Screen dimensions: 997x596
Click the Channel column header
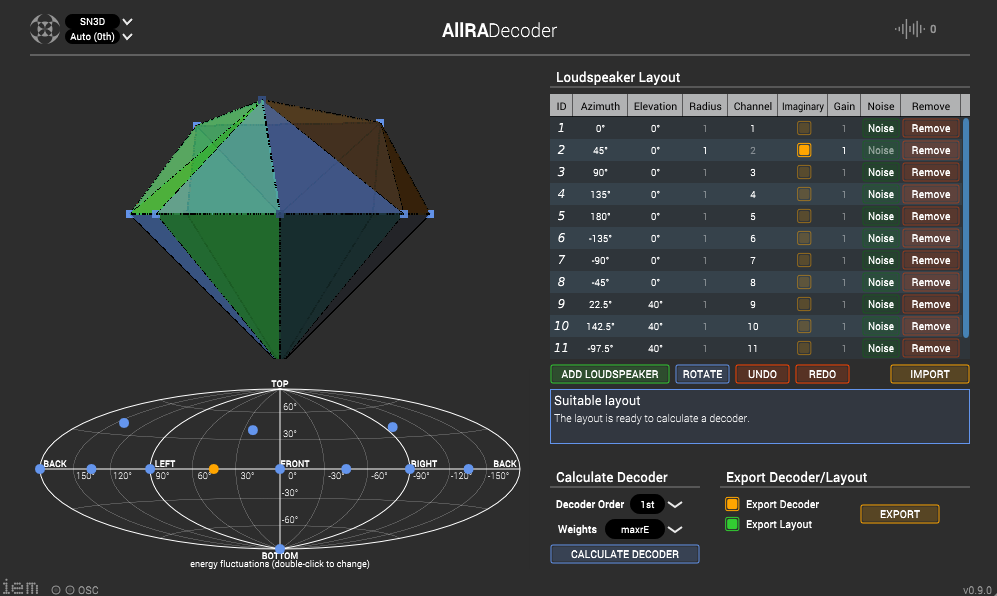753,106
